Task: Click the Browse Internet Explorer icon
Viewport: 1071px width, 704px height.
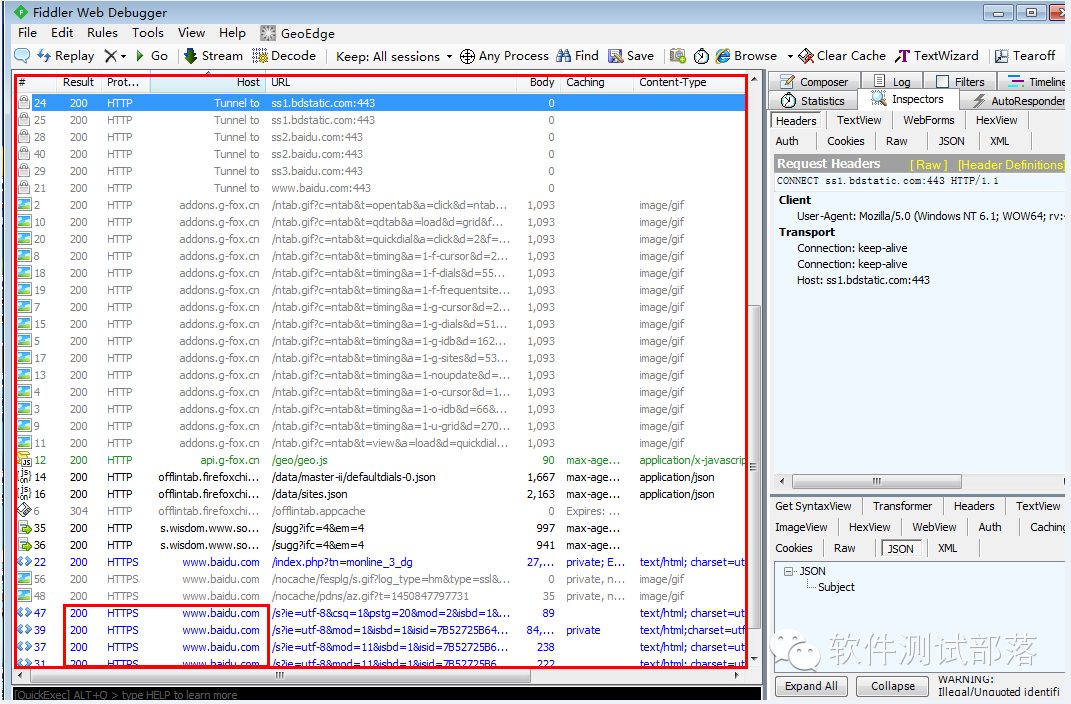Action: click(x=723, y=56)
